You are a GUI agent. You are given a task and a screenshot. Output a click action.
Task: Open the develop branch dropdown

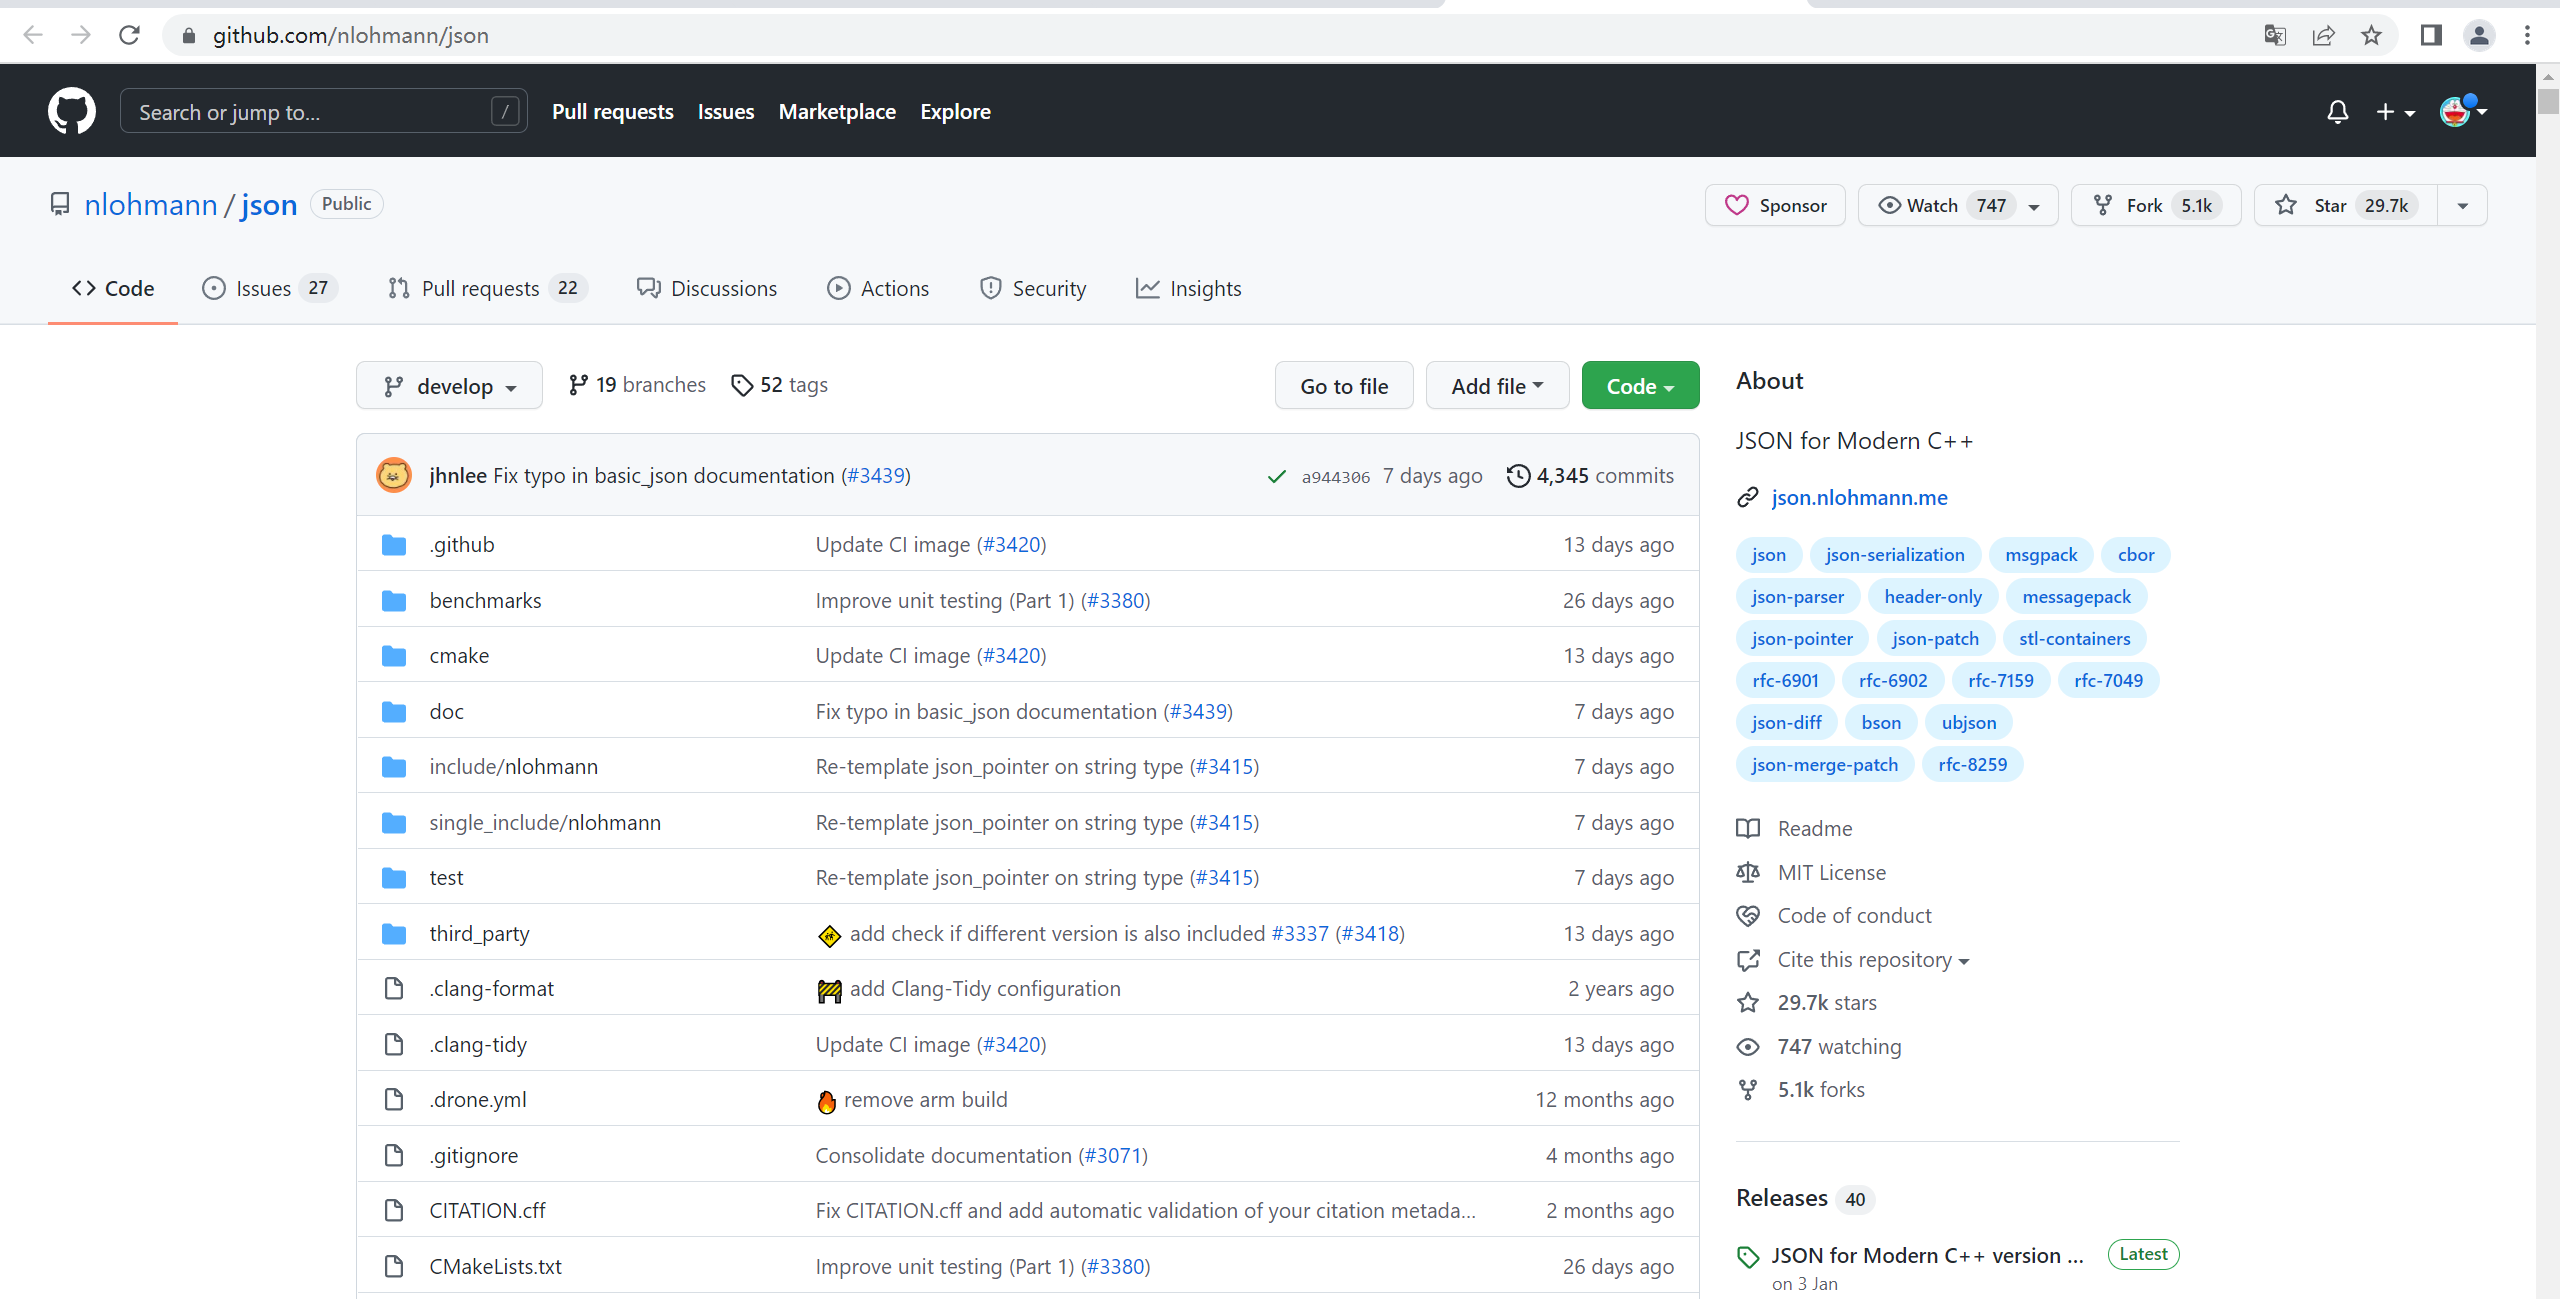[449, 386]
